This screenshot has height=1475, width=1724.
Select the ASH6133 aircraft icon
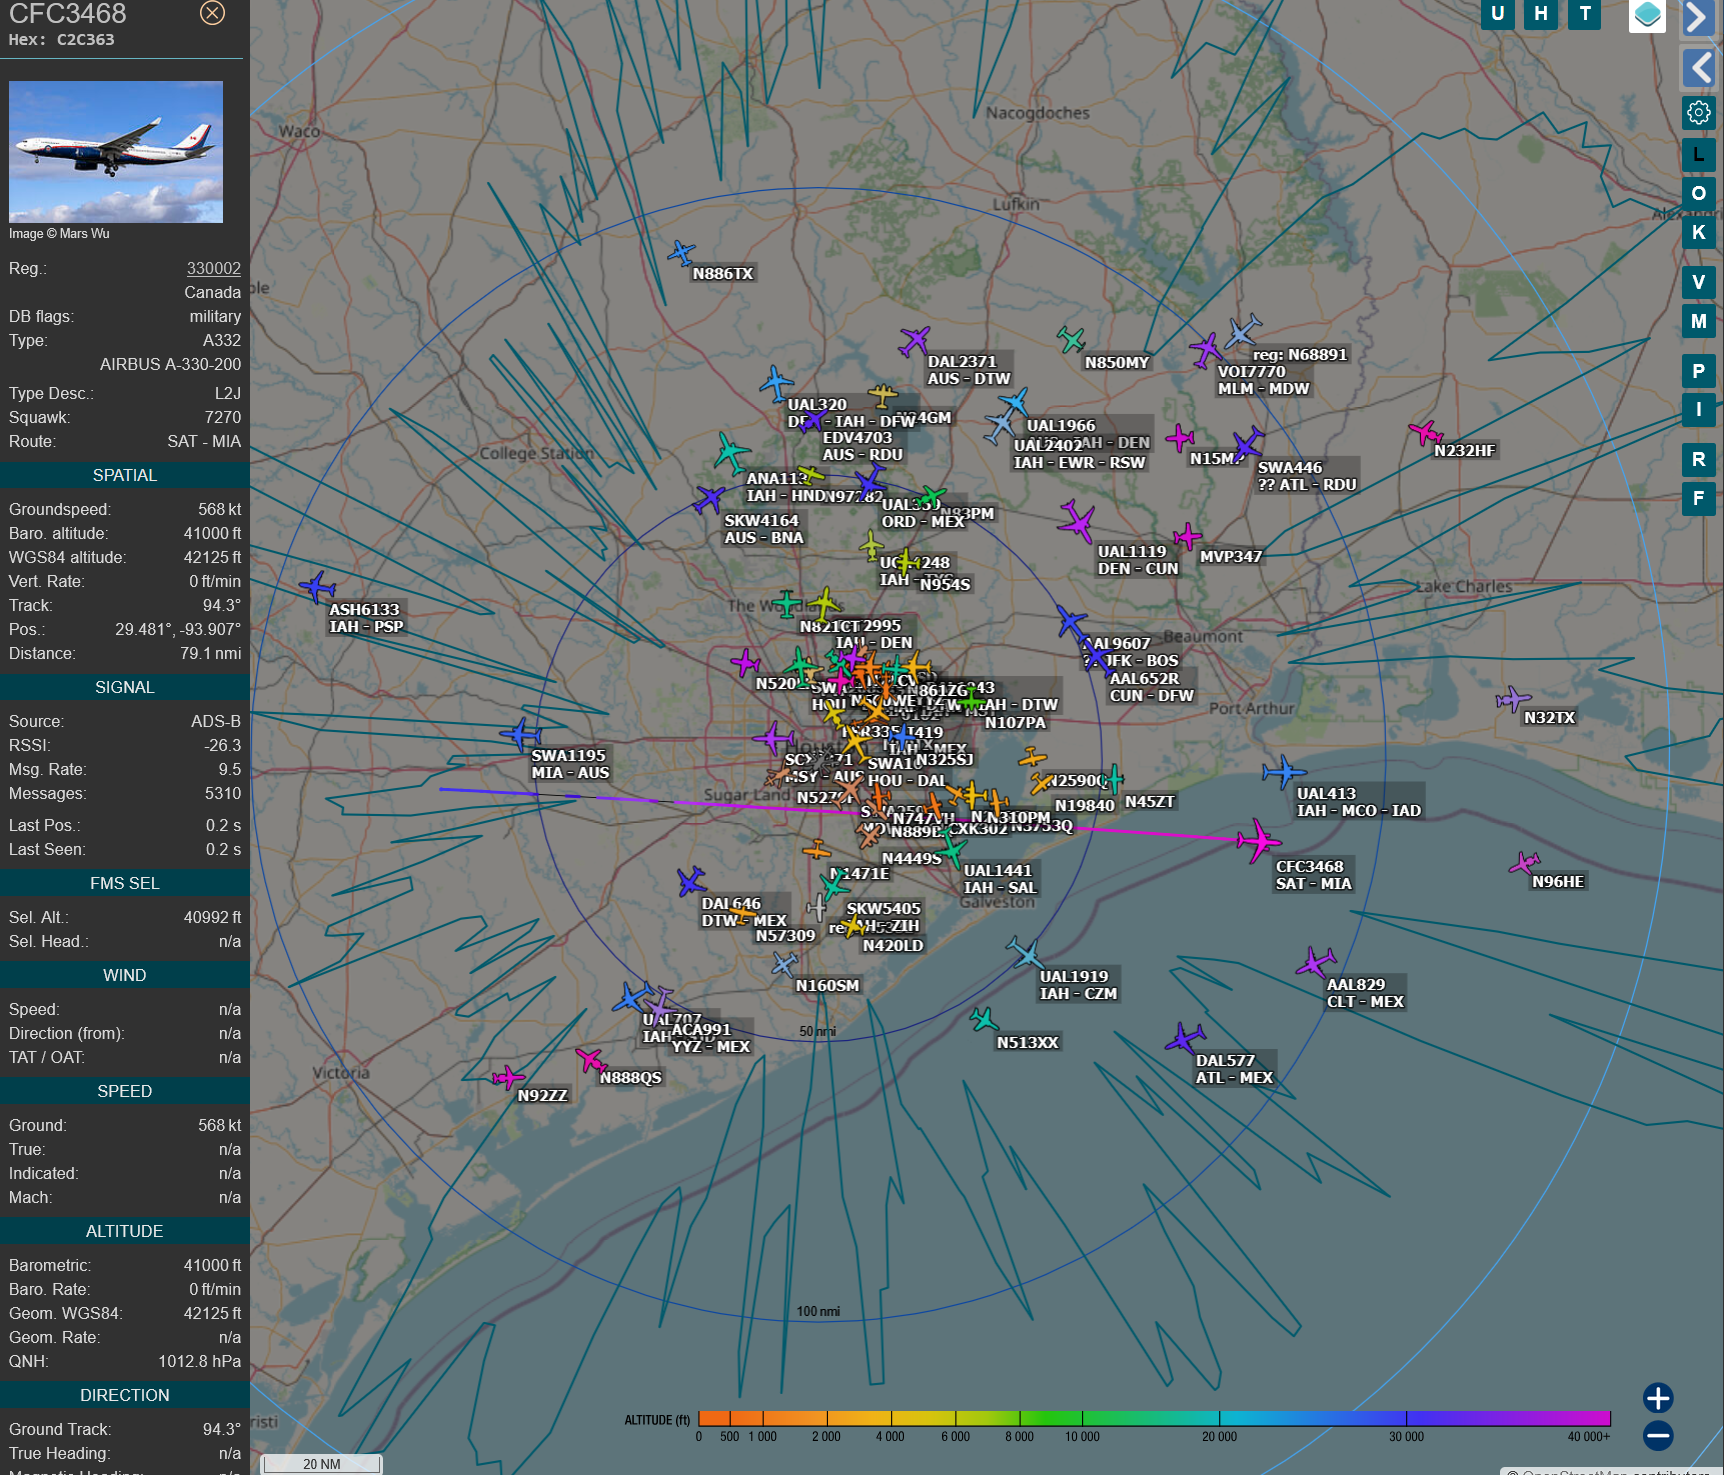click(x=318, y=587)
